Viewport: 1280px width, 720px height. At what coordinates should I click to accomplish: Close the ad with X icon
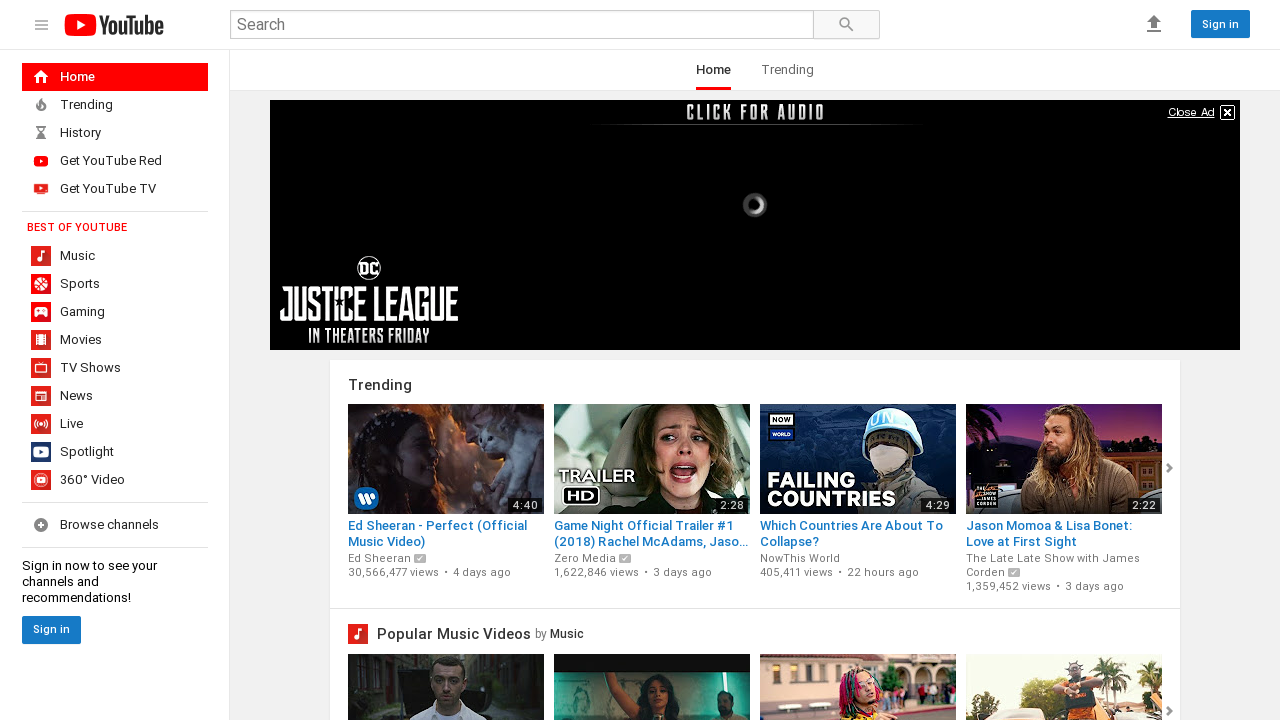pos(1227,112)
